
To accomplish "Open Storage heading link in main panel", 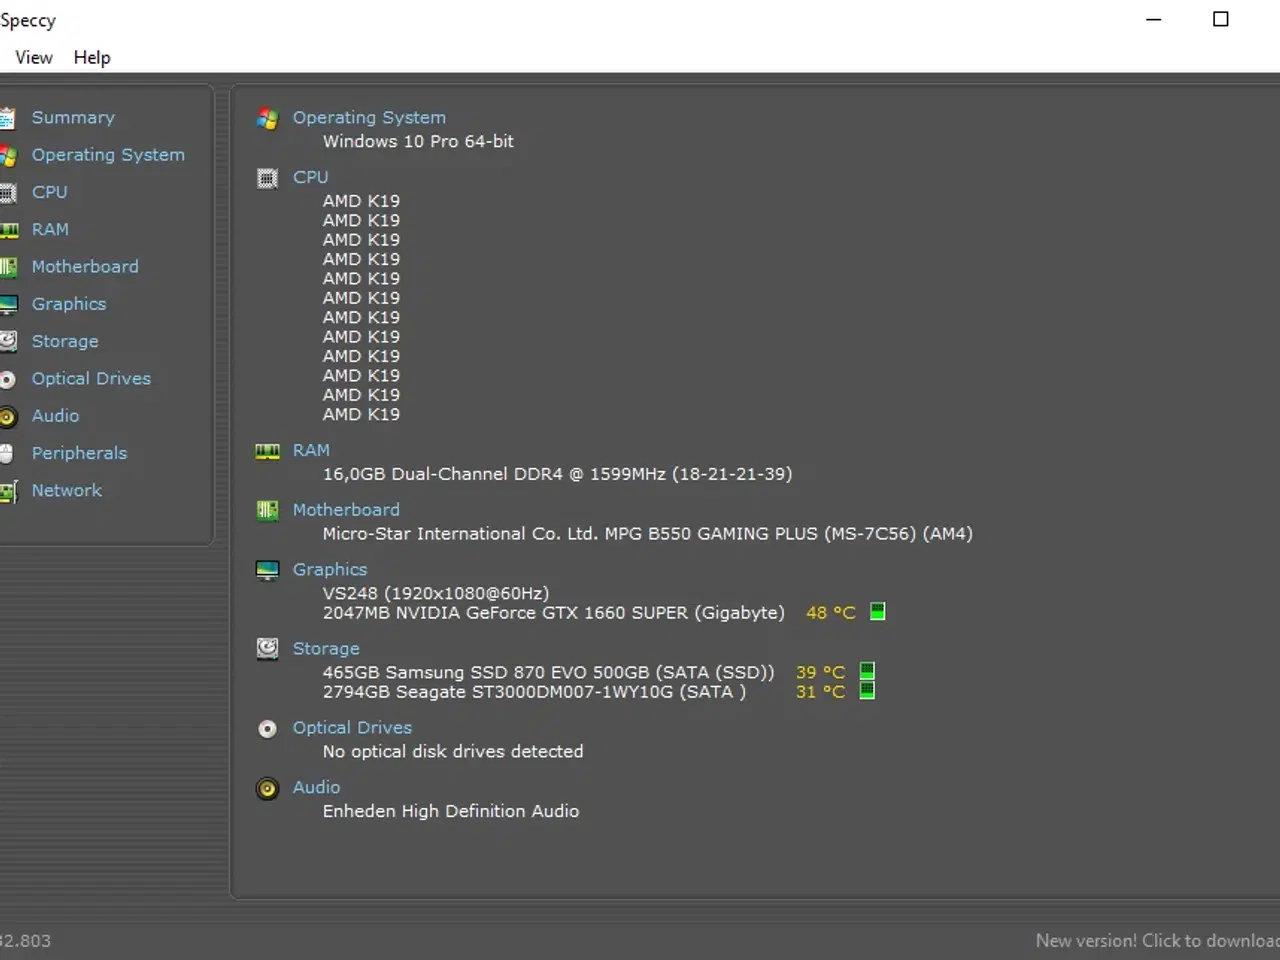I will (326, 649).
